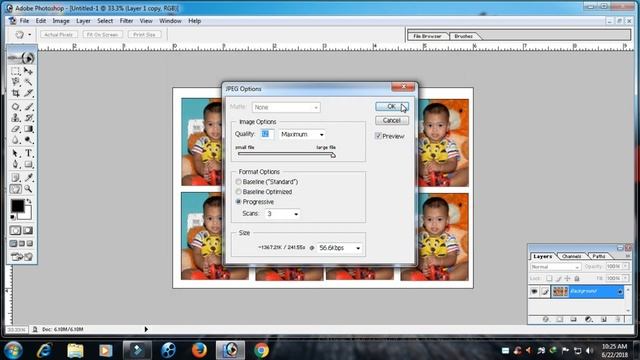Select the Path Selection arrow tool
640x360 pixels.
pyautogui.click(x=16, y=153)
